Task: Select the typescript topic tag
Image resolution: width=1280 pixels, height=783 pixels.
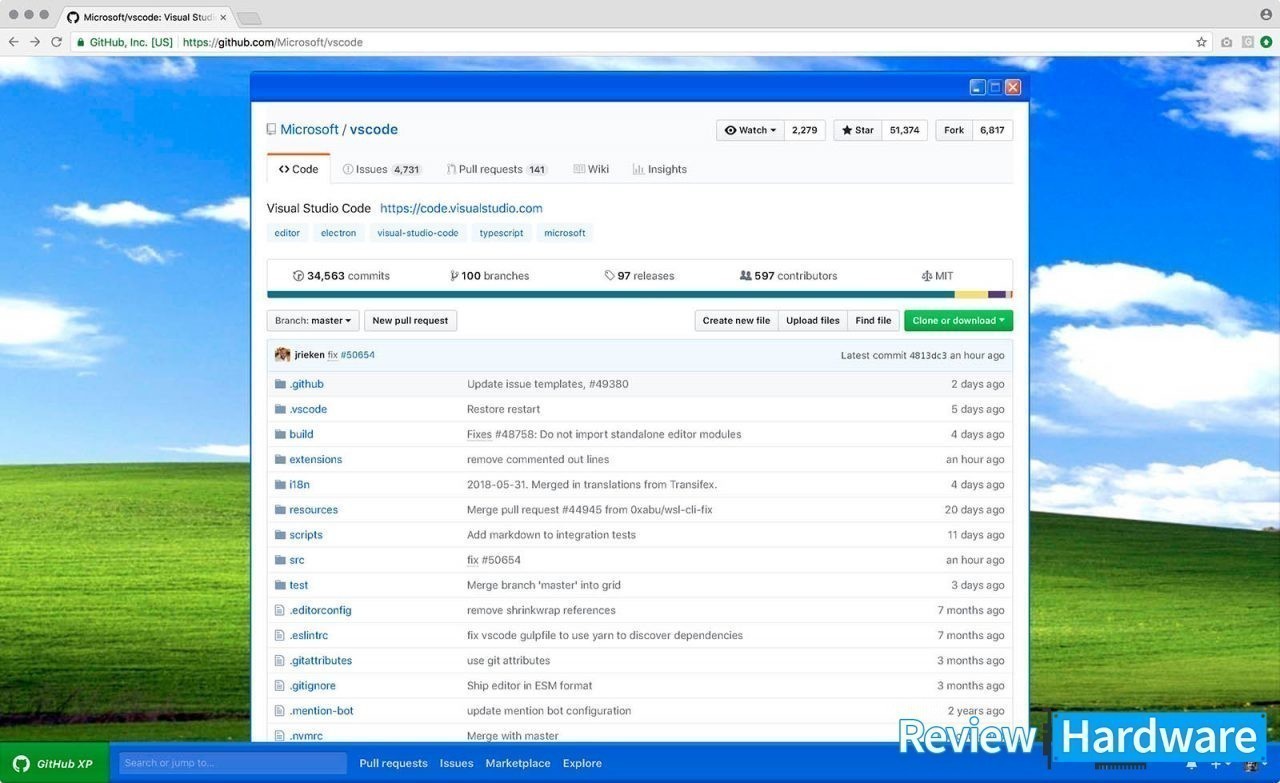Action: (x=501, y=233)
